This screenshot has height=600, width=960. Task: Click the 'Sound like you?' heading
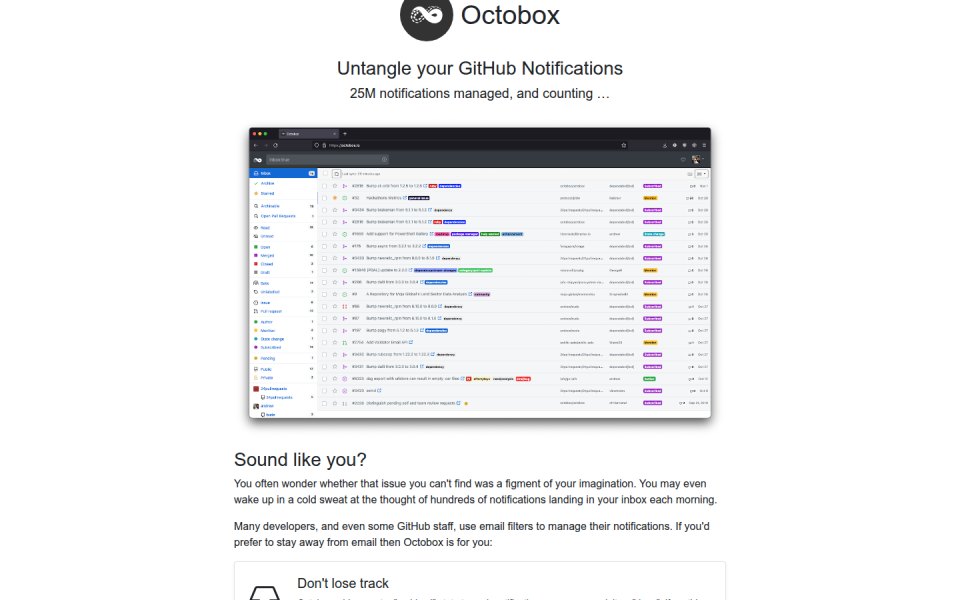coord(300,460)
